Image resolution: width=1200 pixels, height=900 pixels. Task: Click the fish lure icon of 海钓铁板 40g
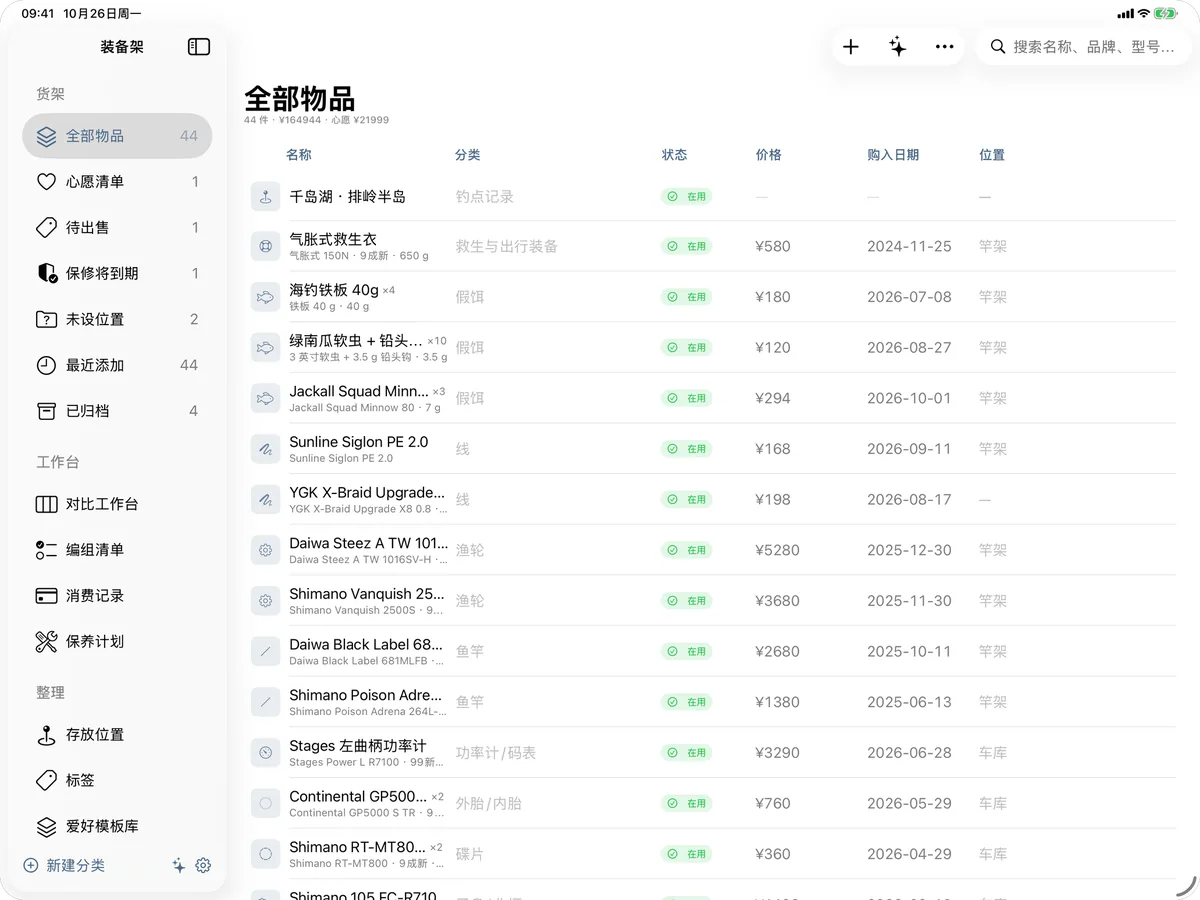(x=265, y=297)
